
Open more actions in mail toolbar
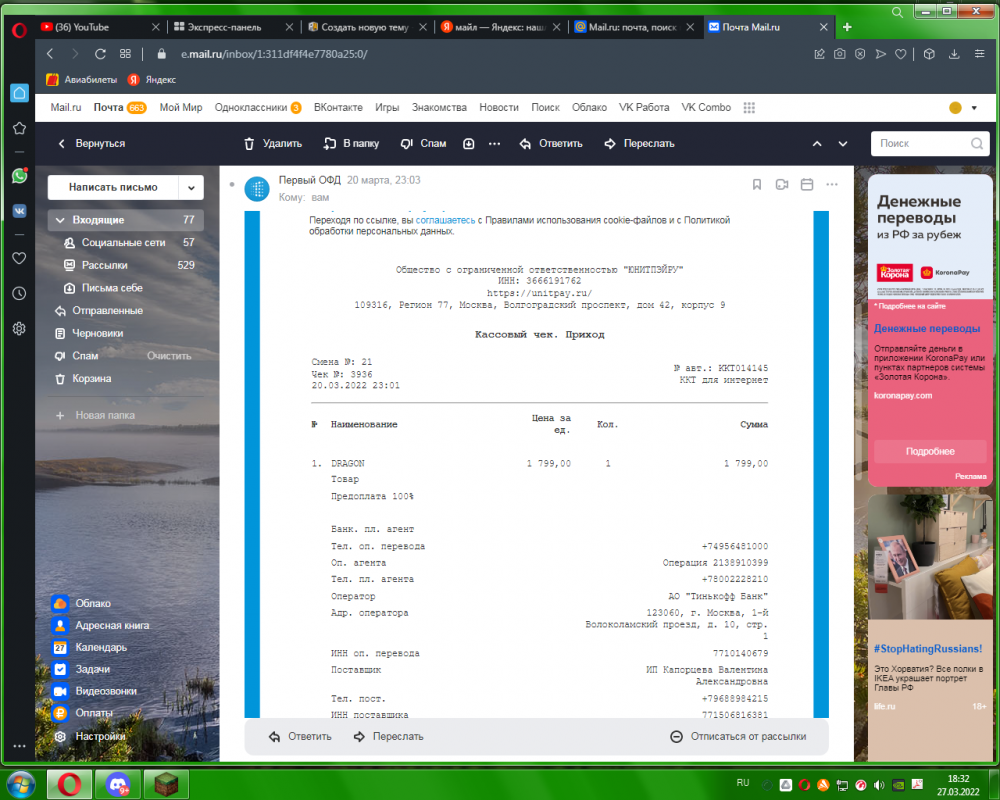pos(494,144)
